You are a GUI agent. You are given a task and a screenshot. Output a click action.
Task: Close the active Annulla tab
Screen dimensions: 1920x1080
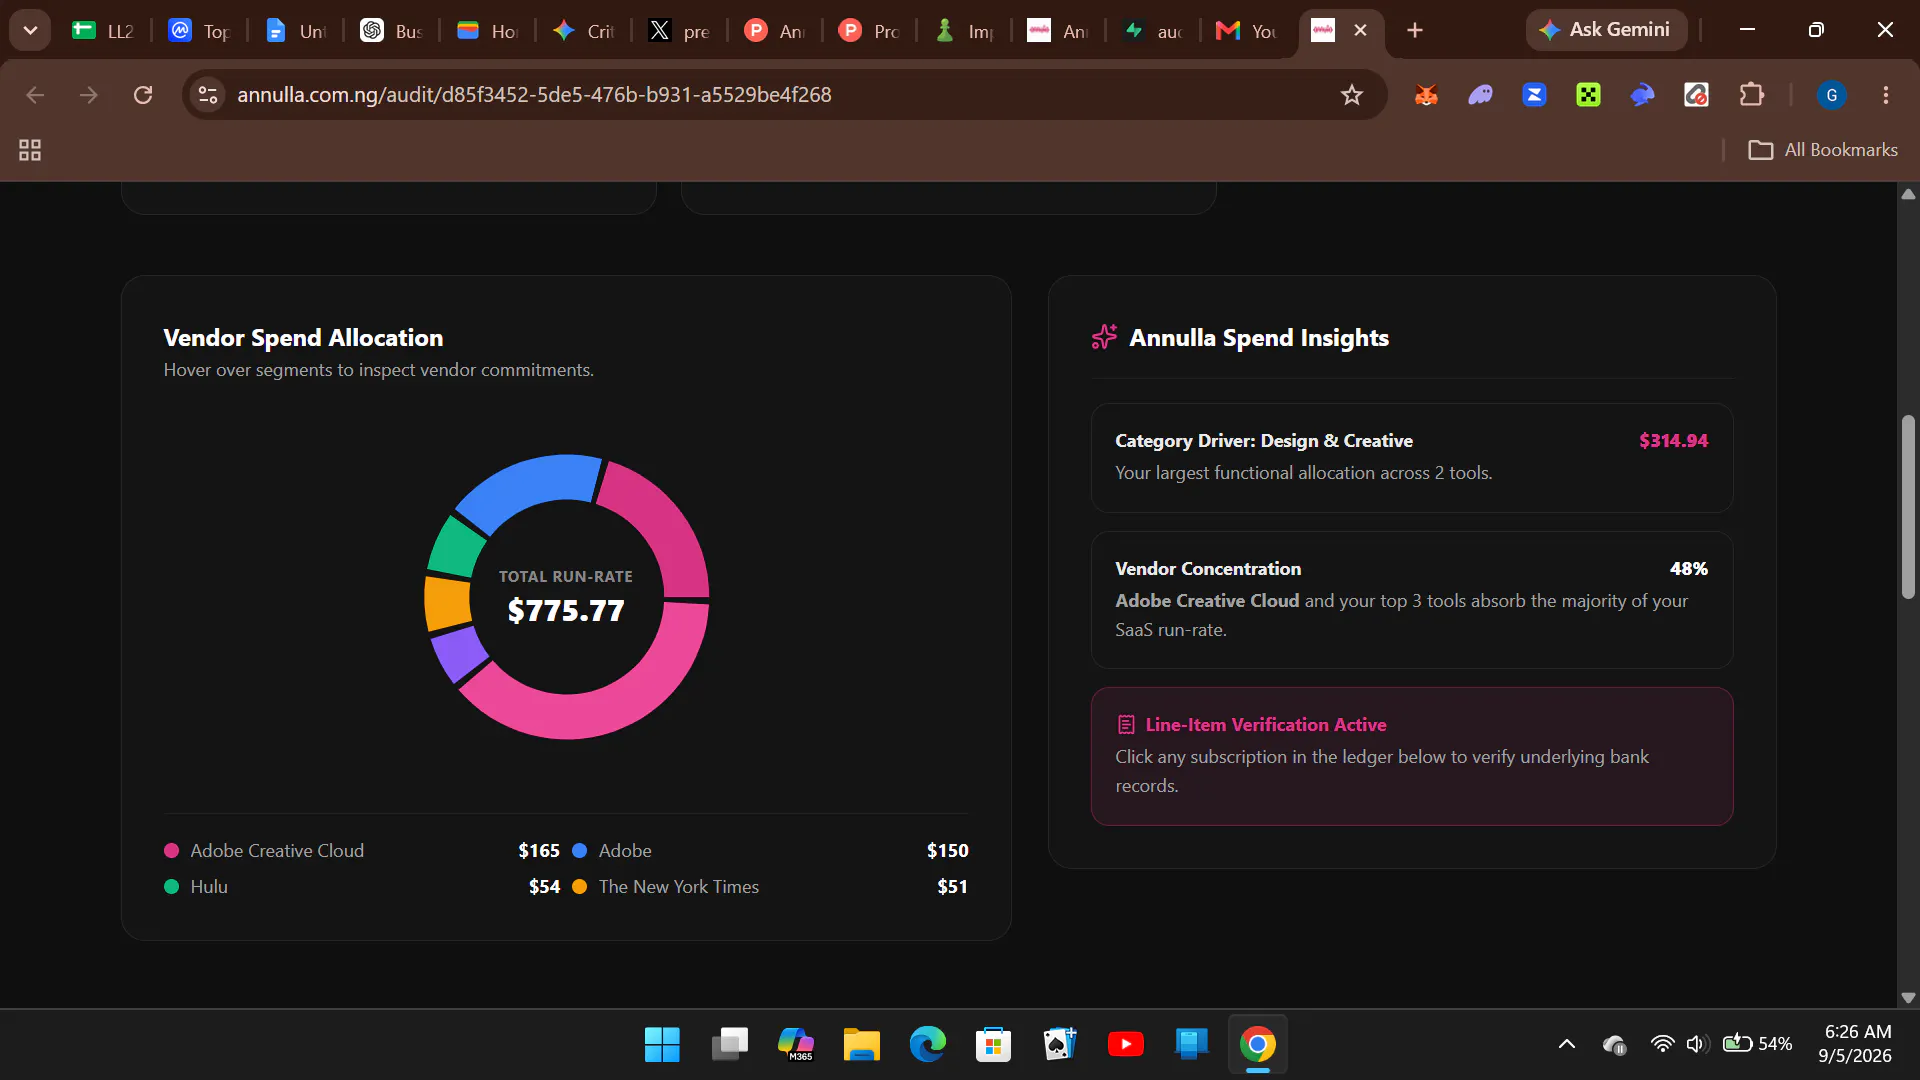tap(1360, 31)
